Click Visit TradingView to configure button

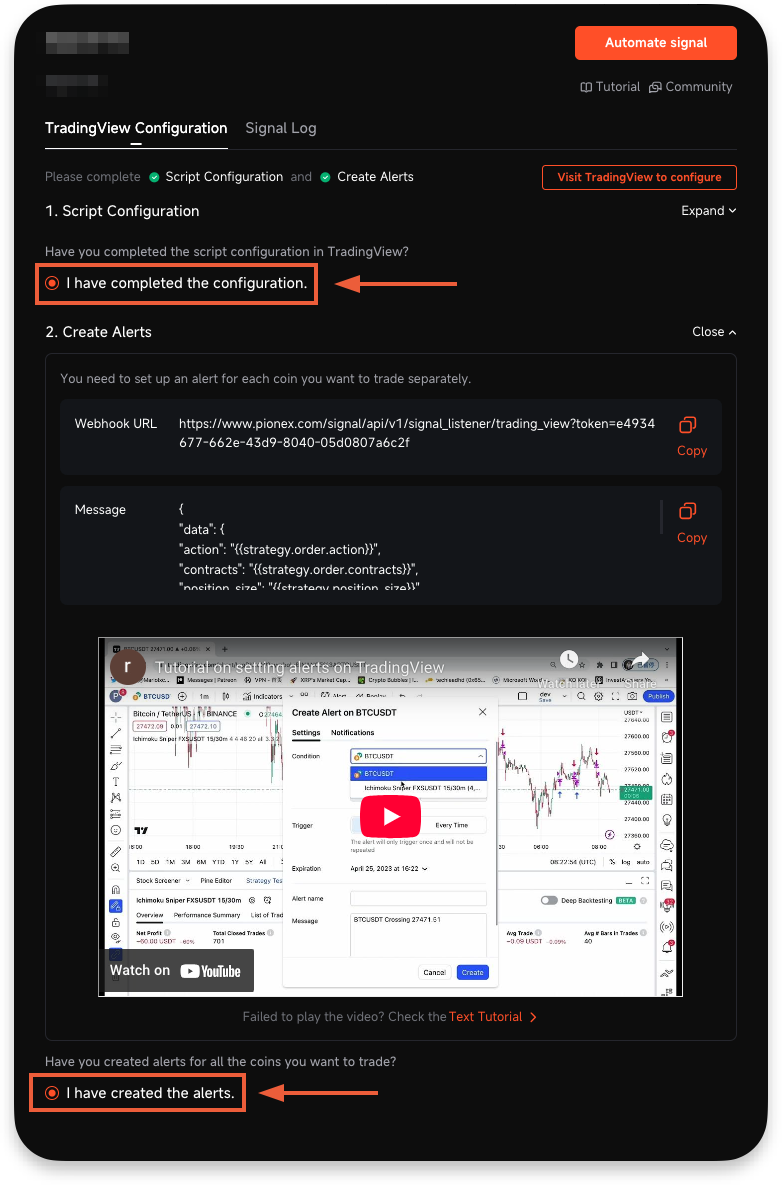click(639, 178)
